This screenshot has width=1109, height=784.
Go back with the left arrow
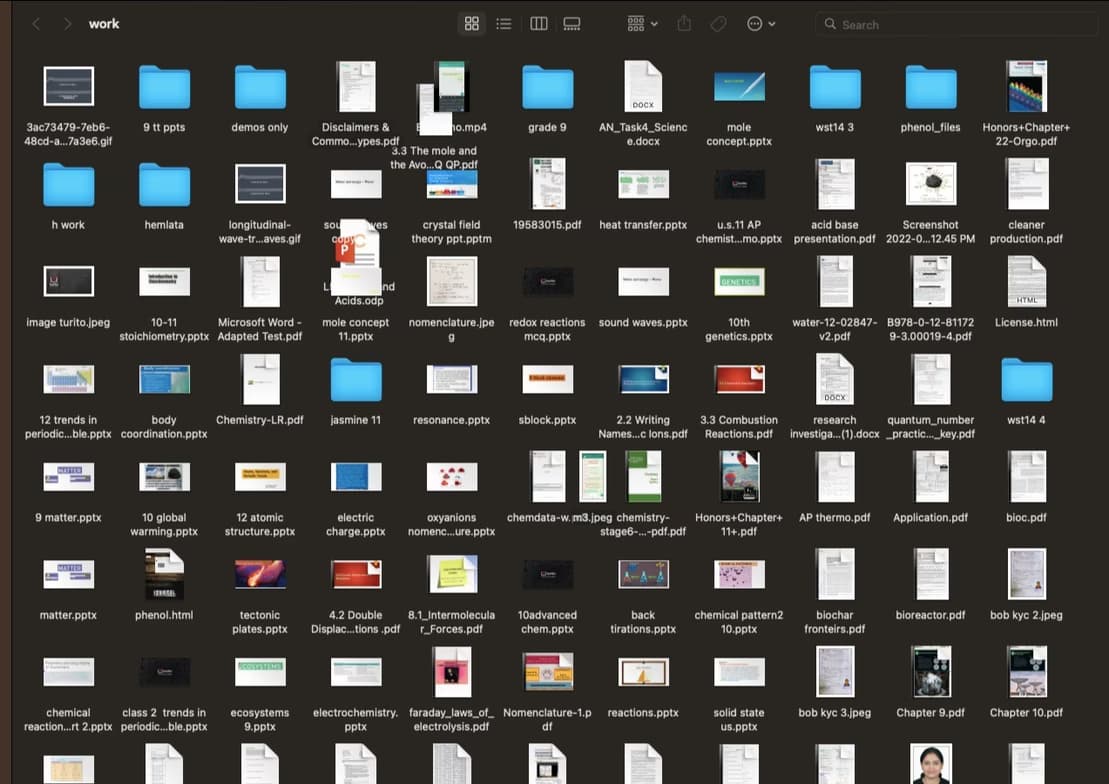(x=37, y=24)
